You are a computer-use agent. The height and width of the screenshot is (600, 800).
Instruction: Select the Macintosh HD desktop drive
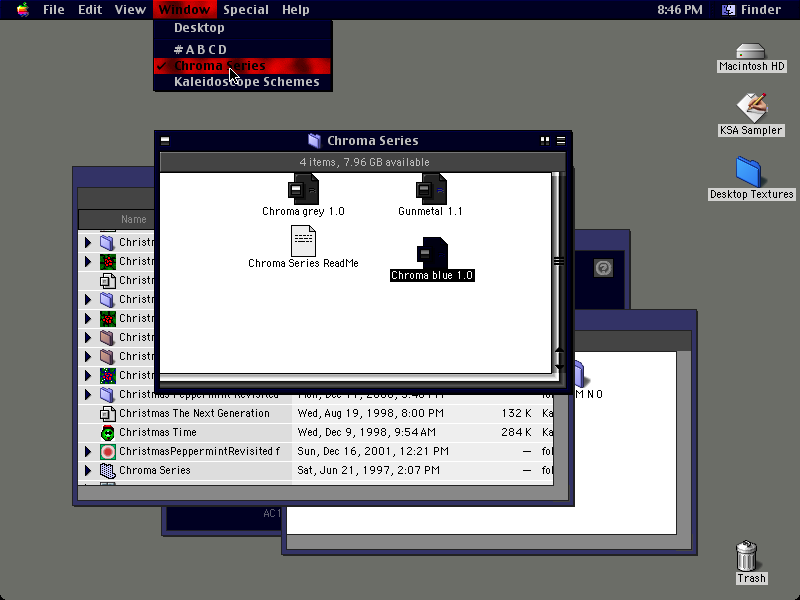751,57
